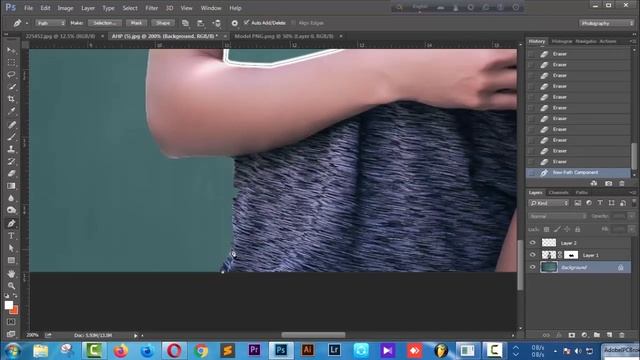
Task: Click the Shape button
Action: (163, 23)
